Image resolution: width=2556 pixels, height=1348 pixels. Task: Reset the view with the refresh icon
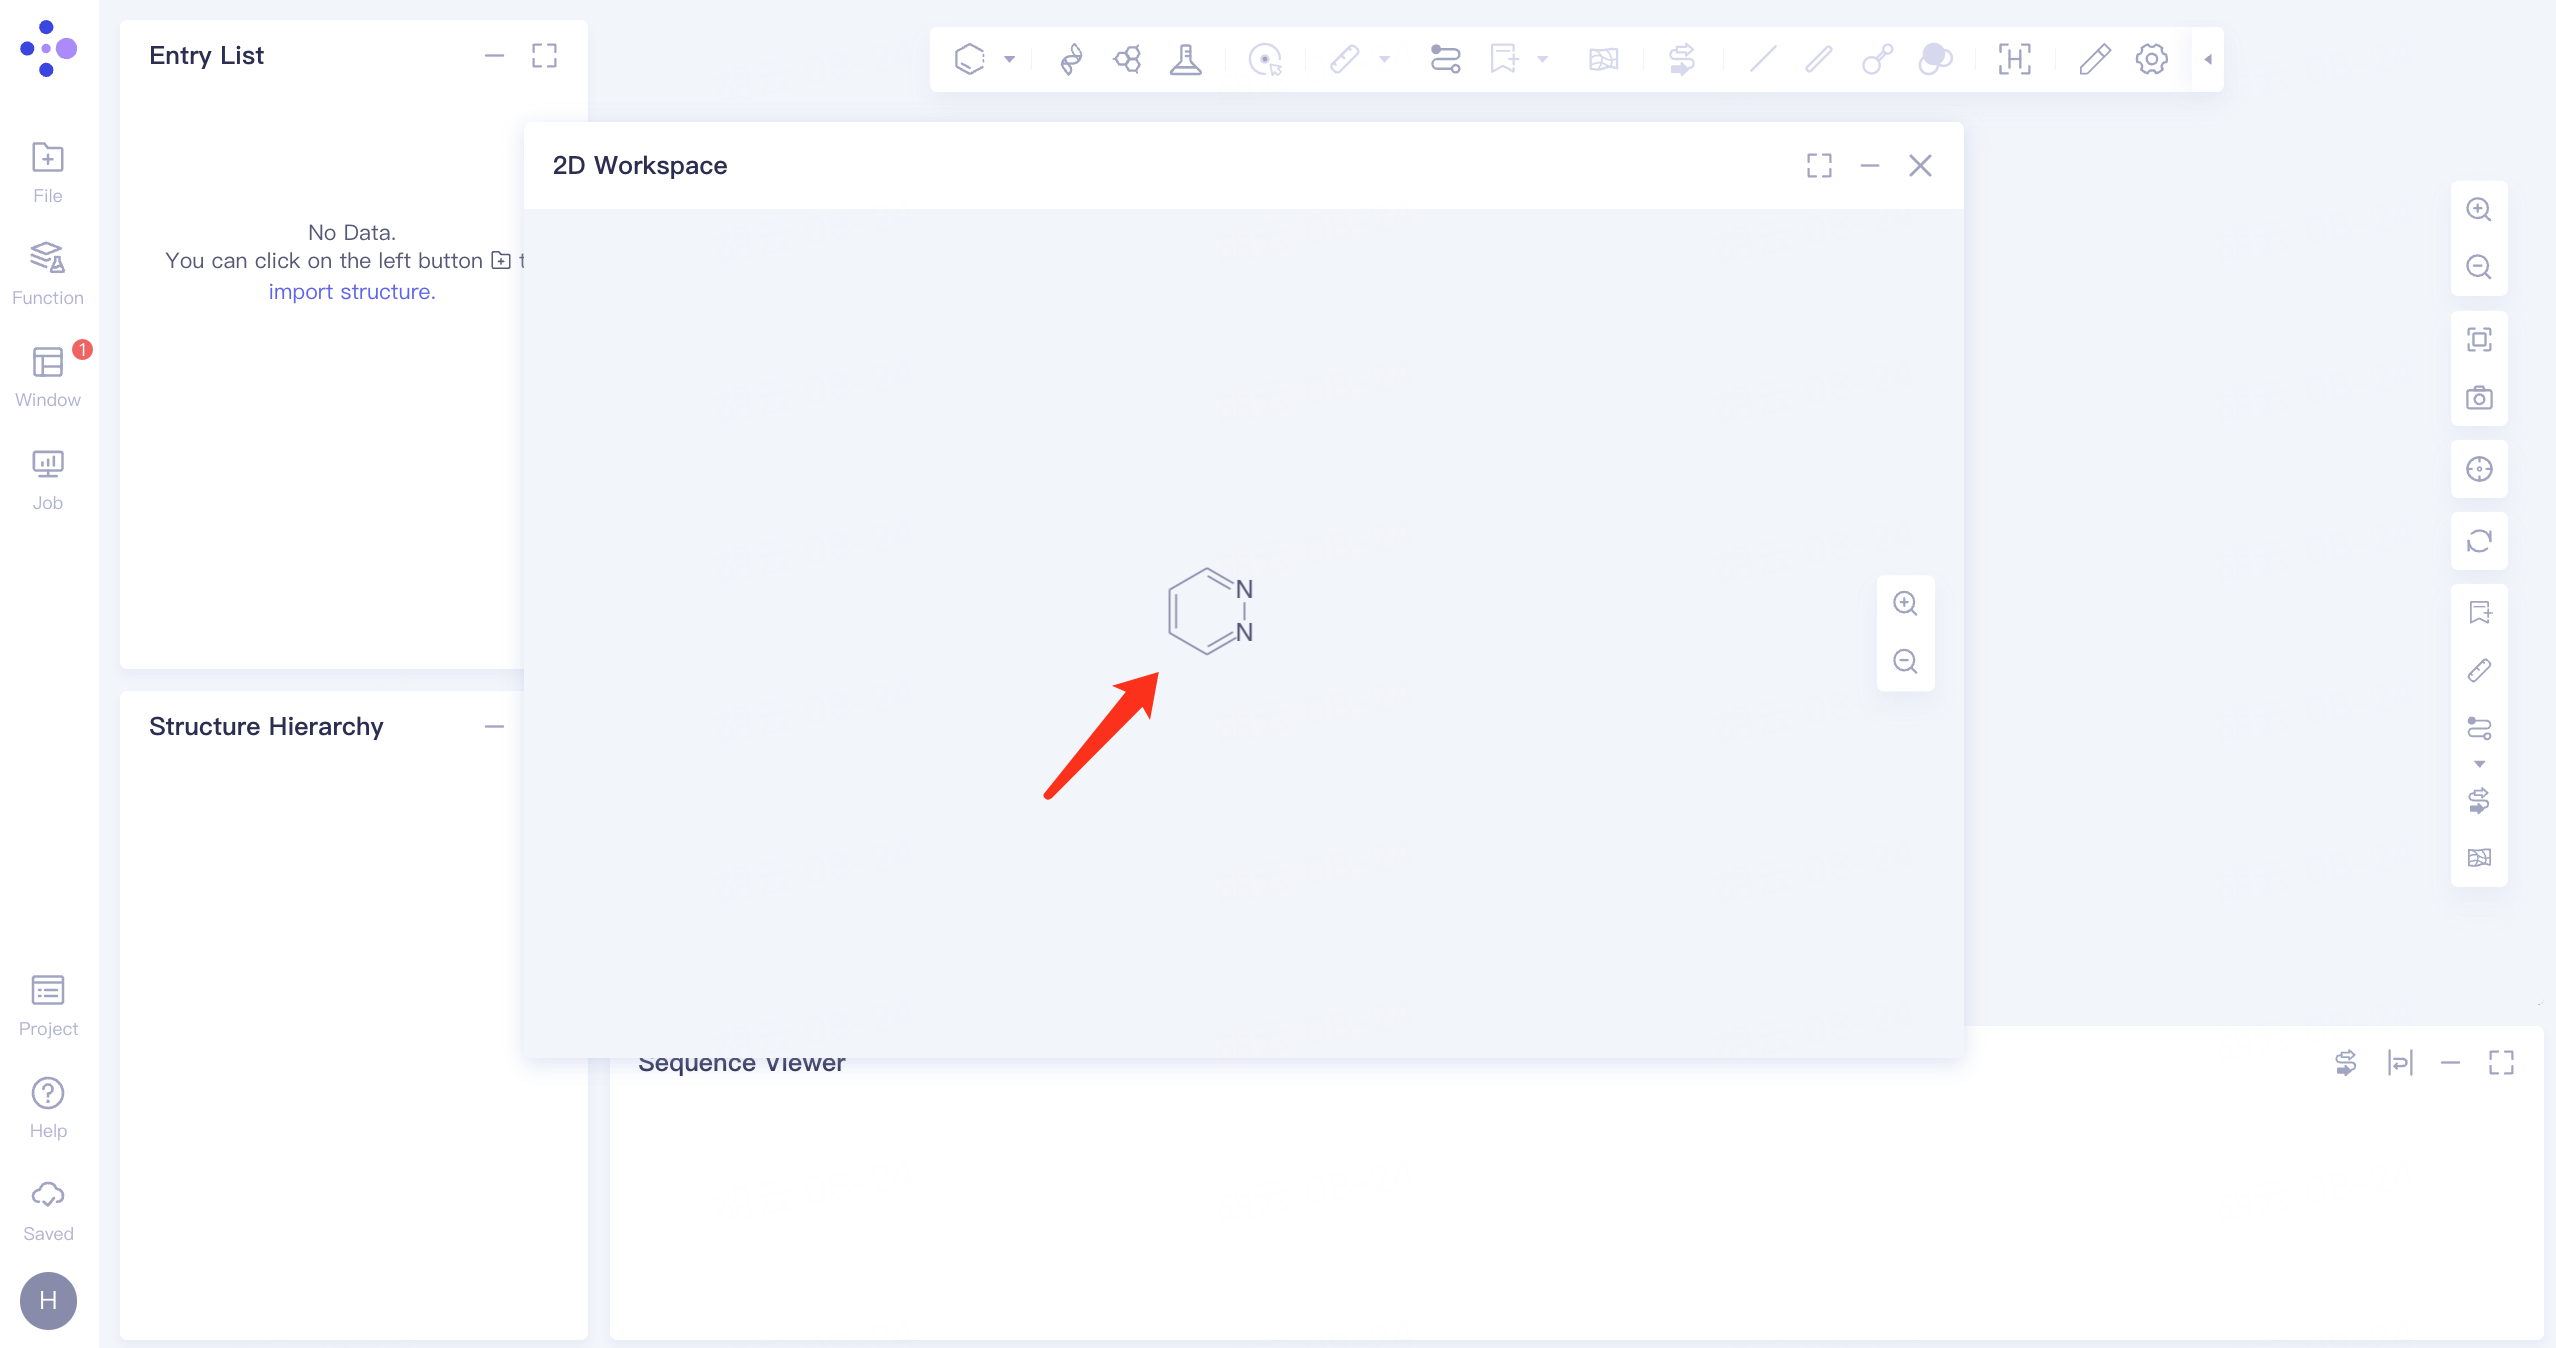pyautogui.click(x=2479, y=541)
